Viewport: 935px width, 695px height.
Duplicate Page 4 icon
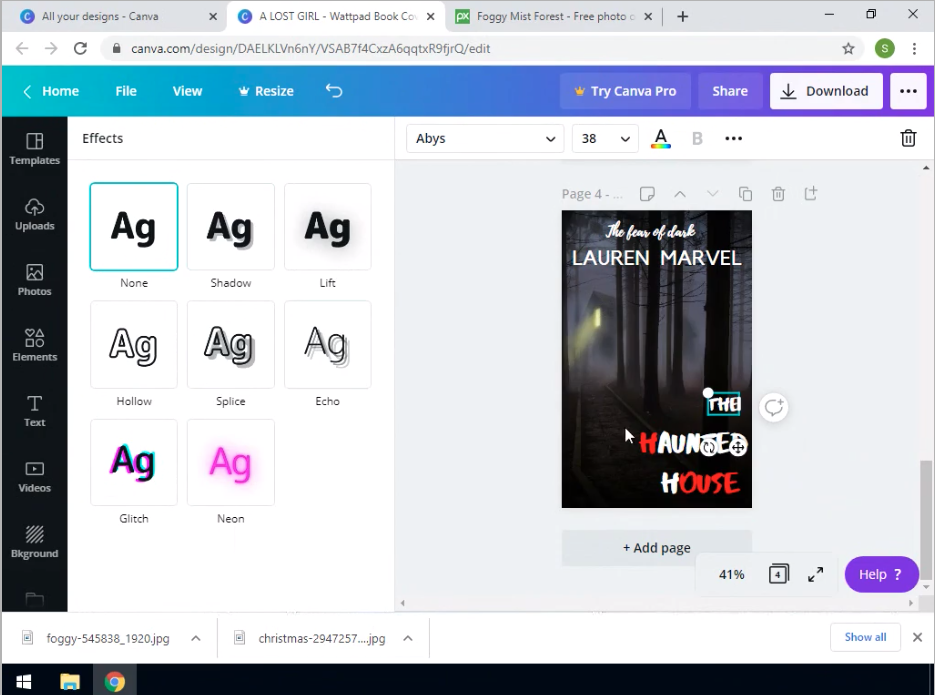pos(745,194)
